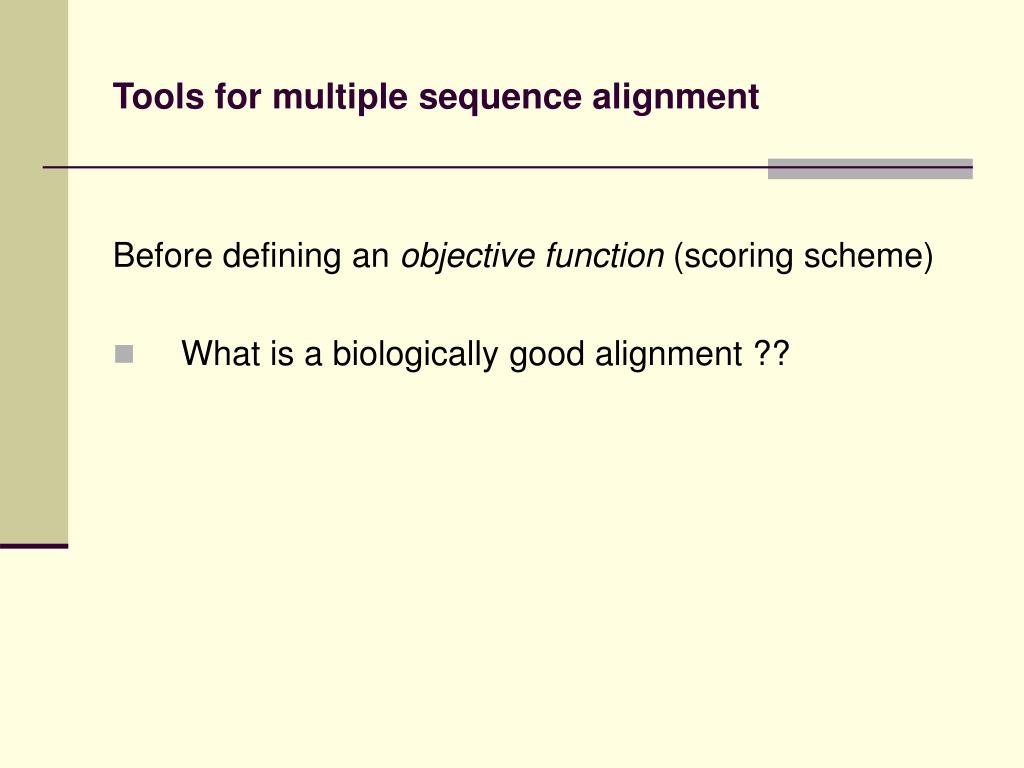Click the thin horizontal divider line under the title
This screenshot has width=1024, height=768.
405,168
